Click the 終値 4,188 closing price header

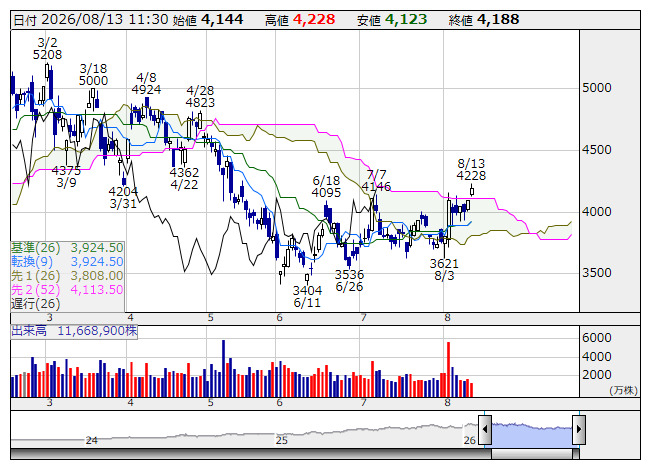point(484,20)
